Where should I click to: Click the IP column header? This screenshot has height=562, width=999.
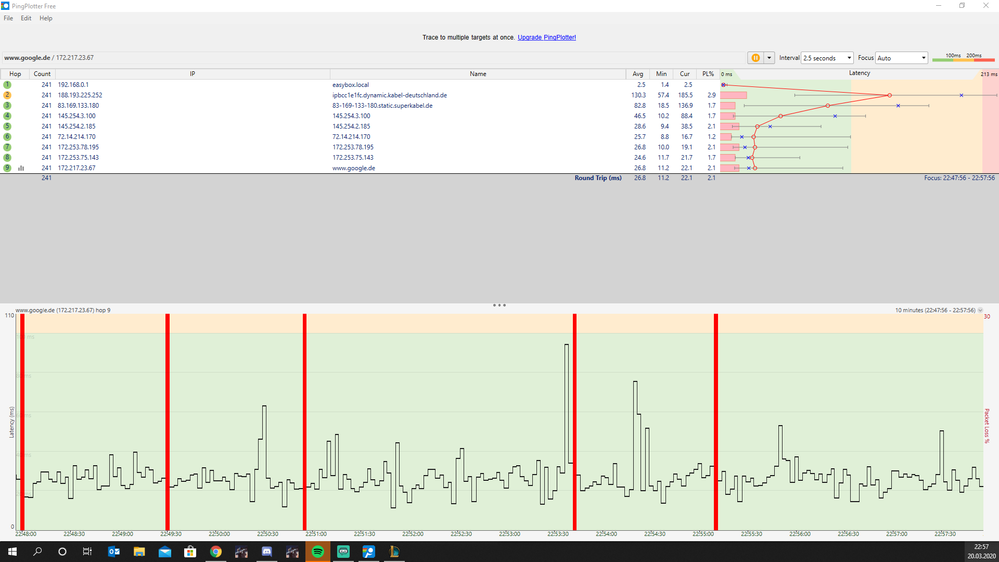point(192,74)
